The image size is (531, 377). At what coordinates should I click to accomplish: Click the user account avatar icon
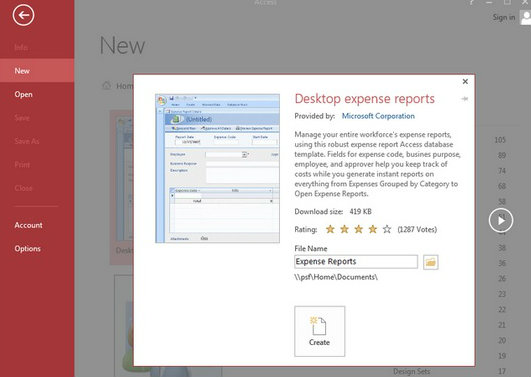click(526, 18)
